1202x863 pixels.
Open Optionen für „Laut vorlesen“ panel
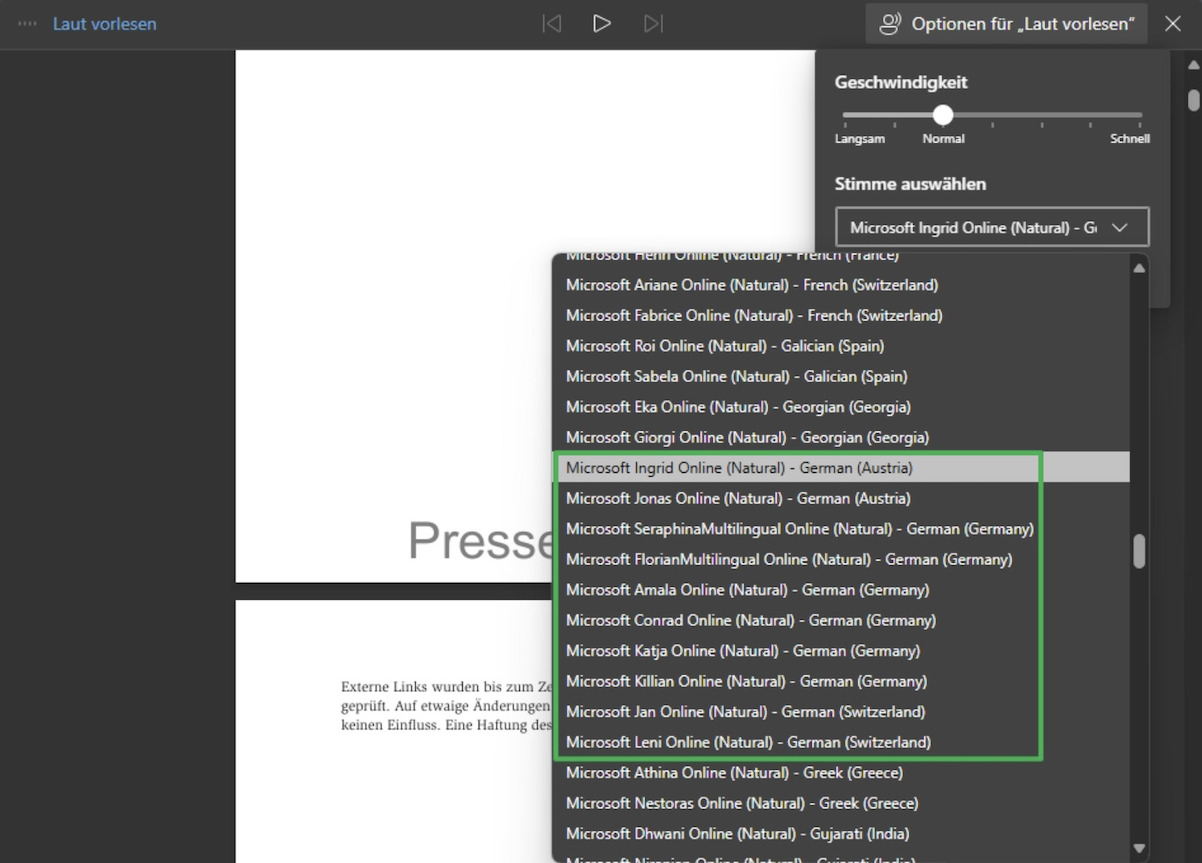point(1006,23)
